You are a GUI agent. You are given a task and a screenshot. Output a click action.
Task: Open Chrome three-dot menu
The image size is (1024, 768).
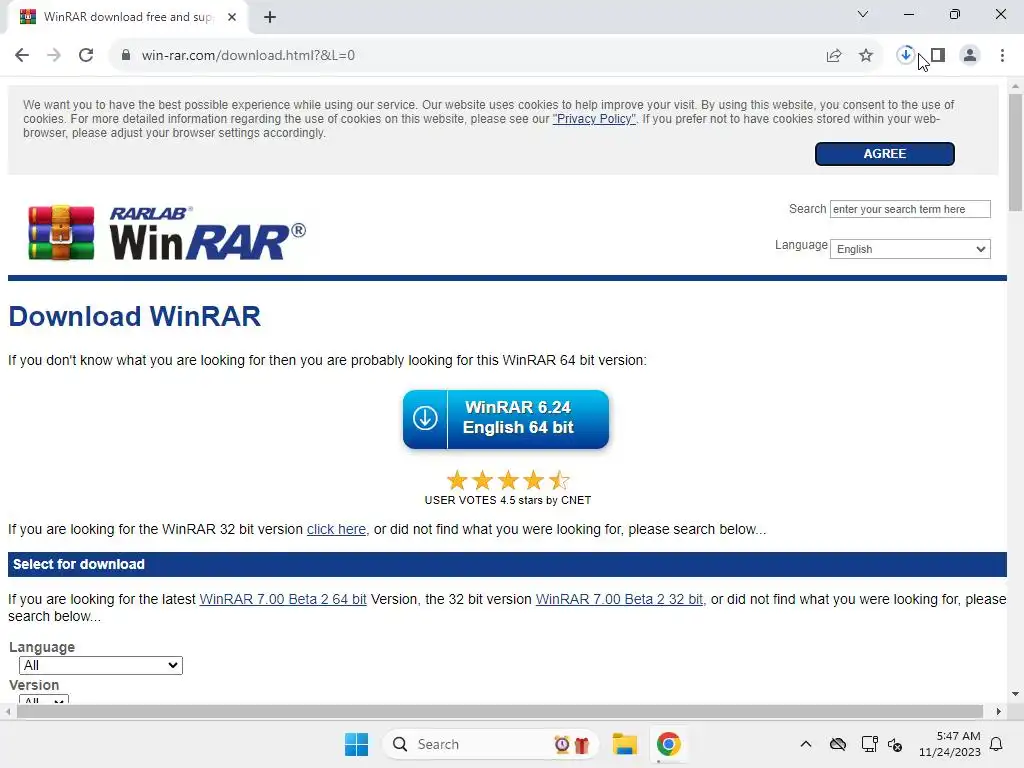point(1002,56)
